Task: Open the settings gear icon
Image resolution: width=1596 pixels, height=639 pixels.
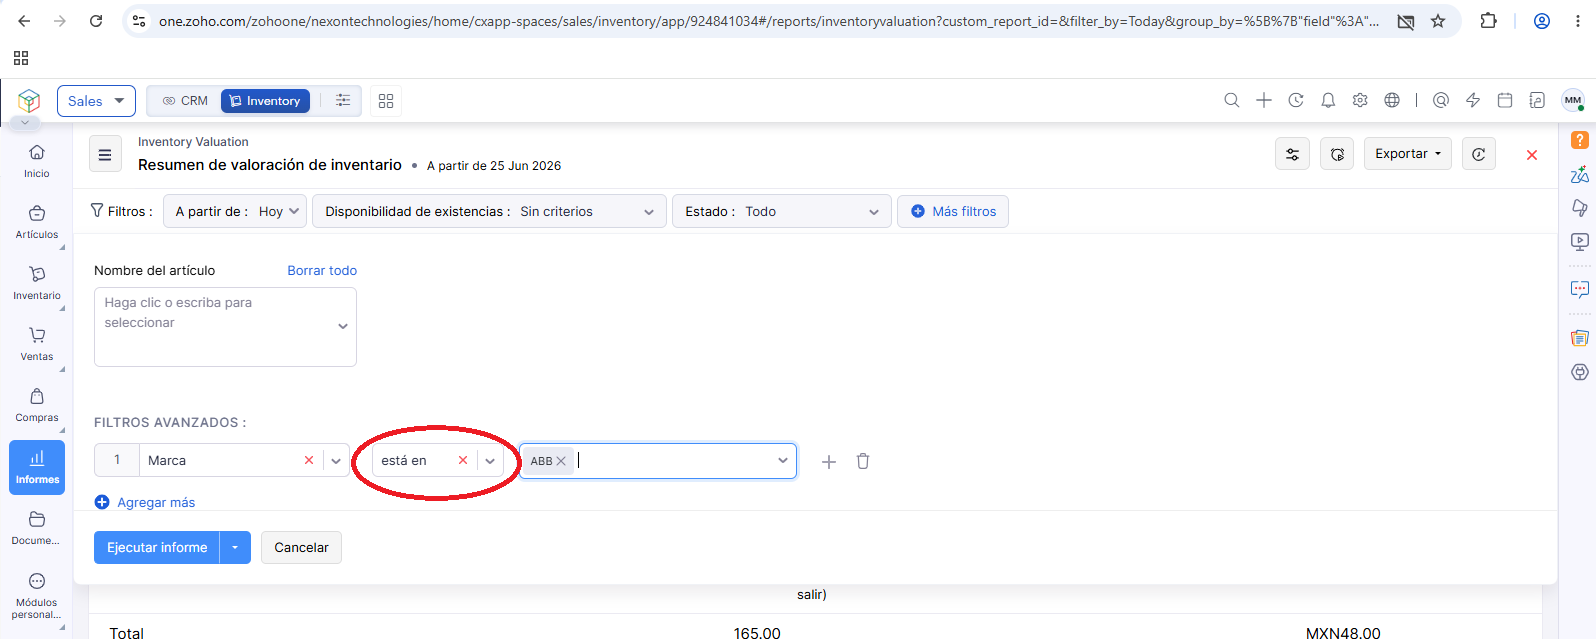Action: [x=1360, y=100]
